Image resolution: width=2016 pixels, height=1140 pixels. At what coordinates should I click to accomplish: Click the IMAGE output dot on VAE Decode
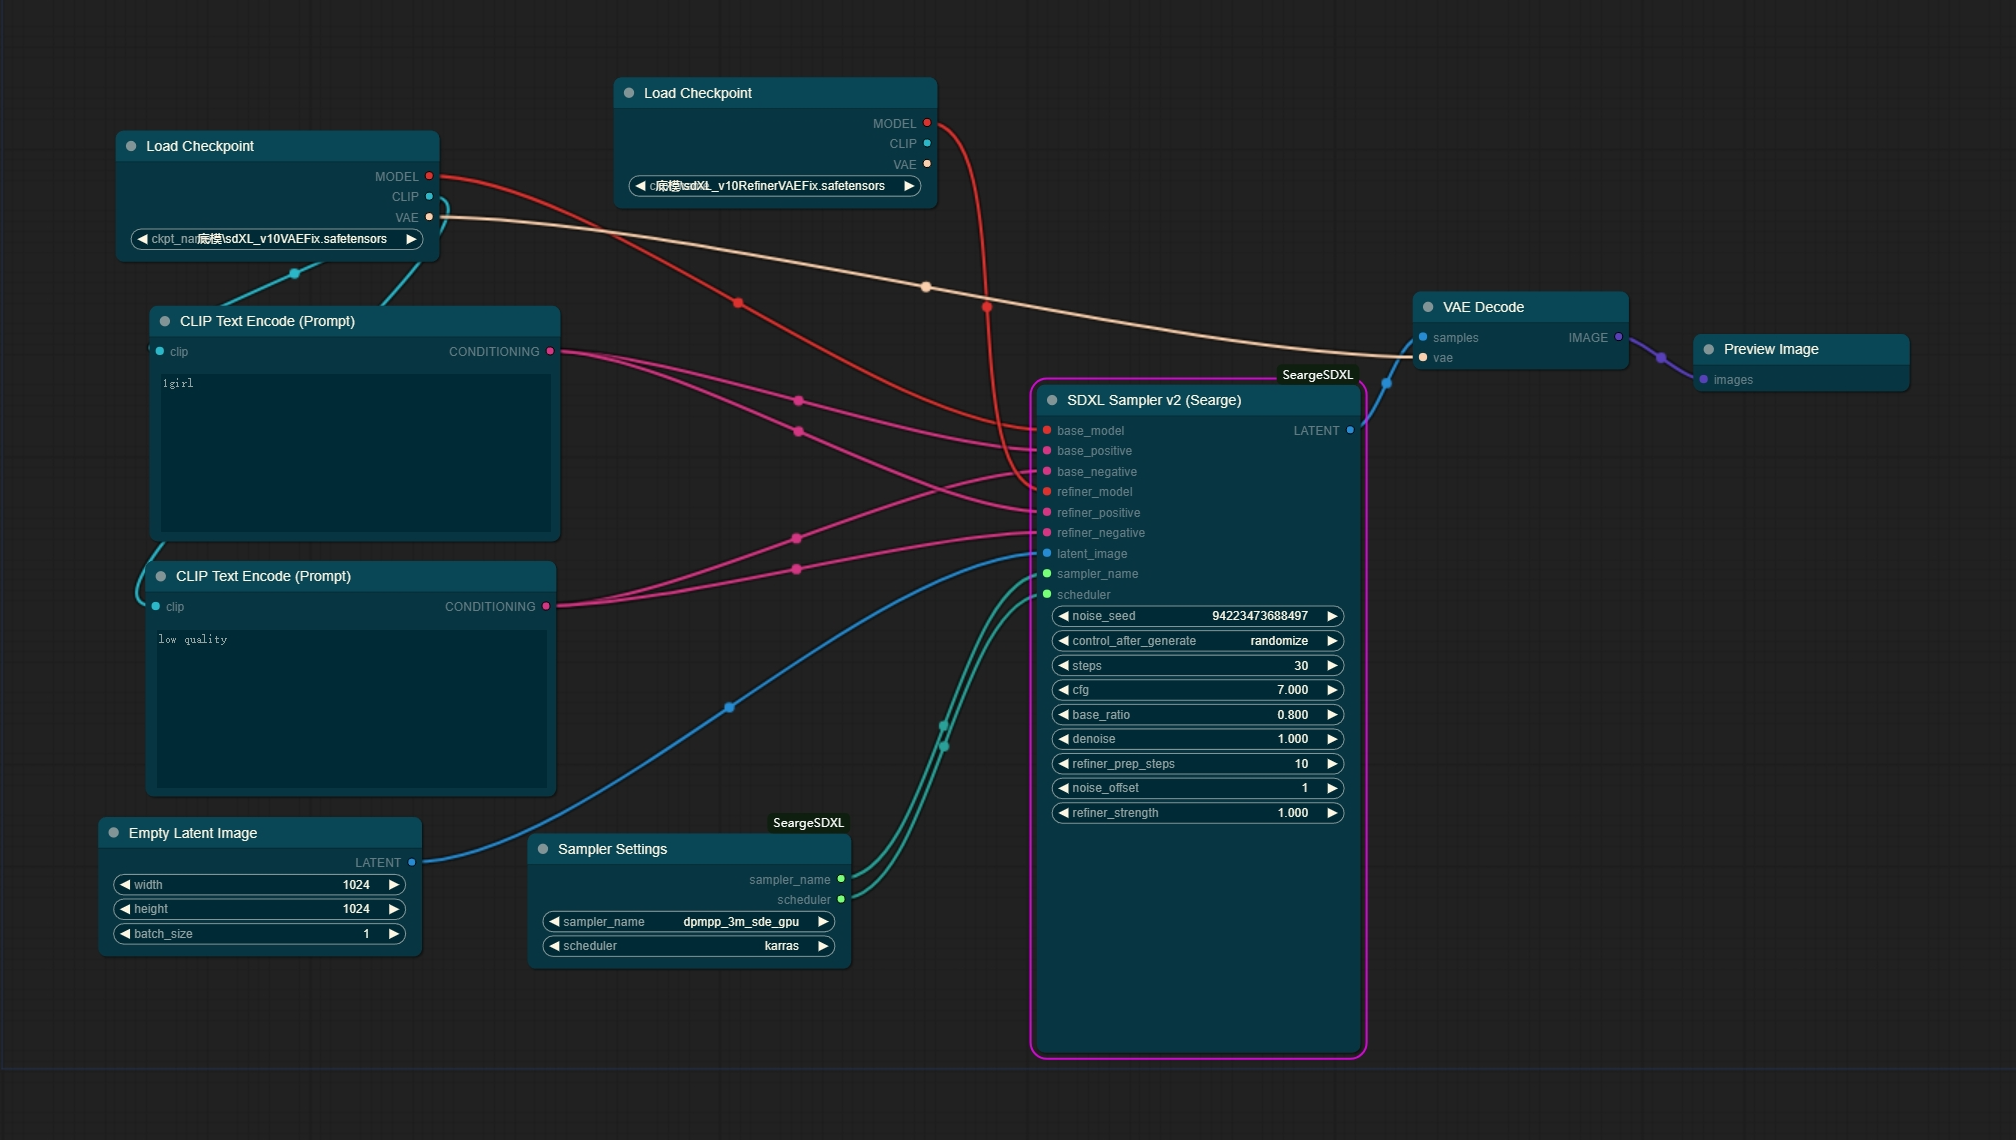pyautogui.click(x=1618, y=337)
